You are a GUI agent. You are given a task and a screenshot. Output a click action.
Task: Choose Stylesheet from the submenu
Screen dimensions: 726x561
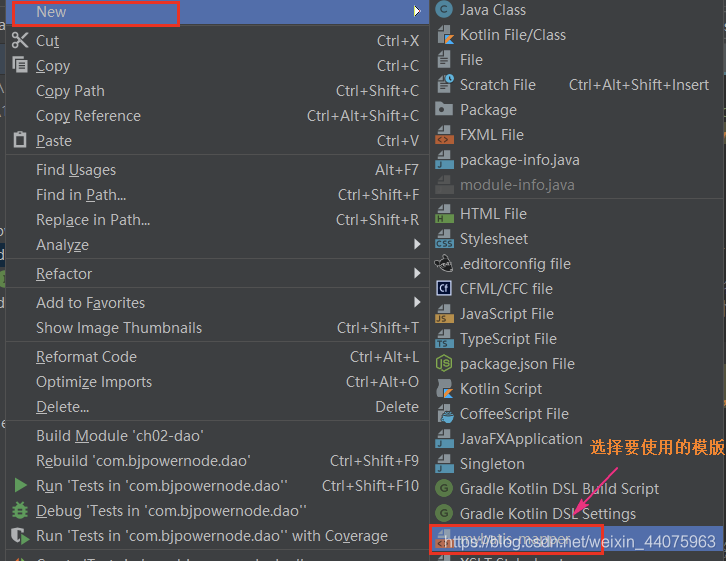576,239
